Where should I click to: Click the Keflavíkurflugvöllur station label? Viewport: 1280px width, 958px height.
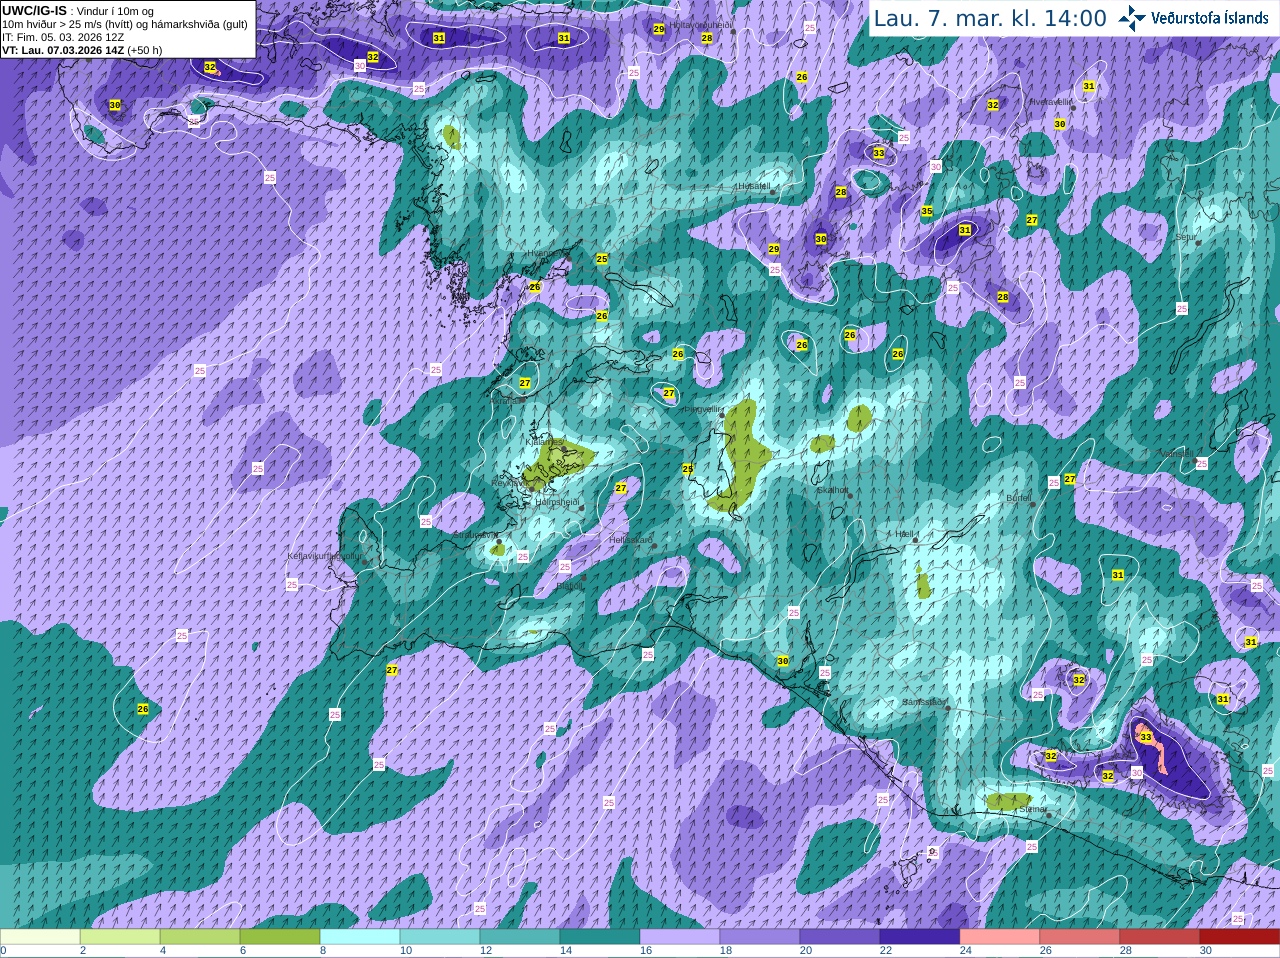(x=325, y=556)
